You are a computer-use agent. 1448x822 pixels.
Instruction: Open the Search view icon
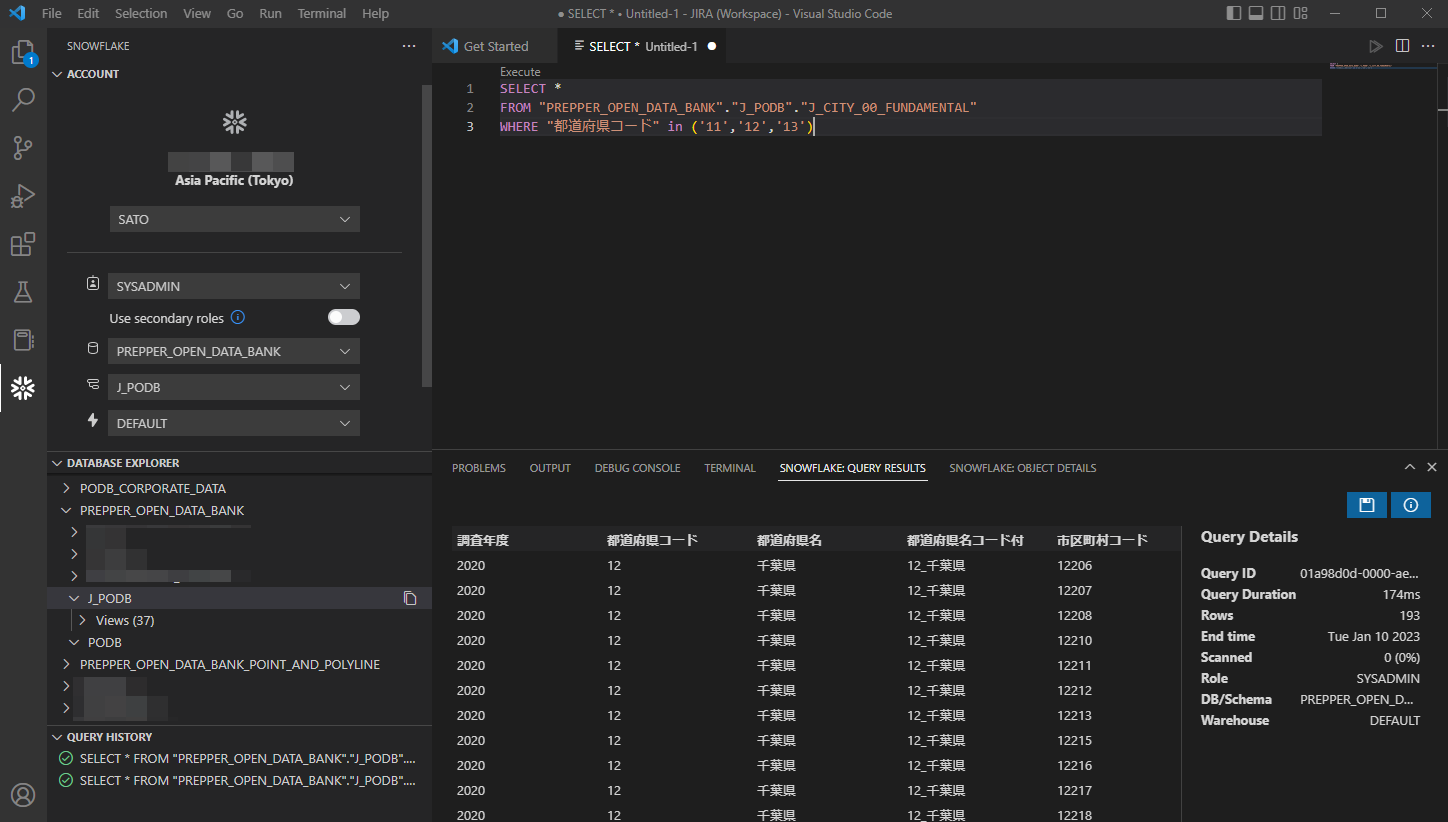(x=22, y=99)
